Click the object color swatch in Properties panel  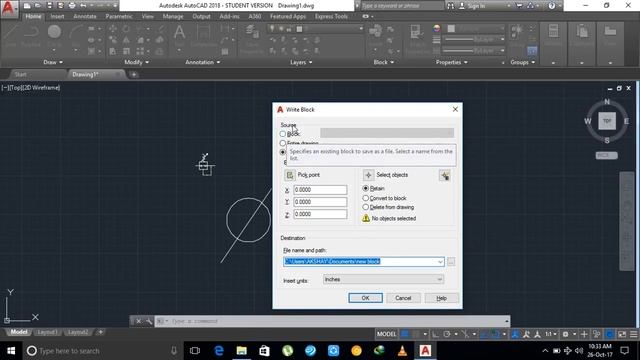451,29
